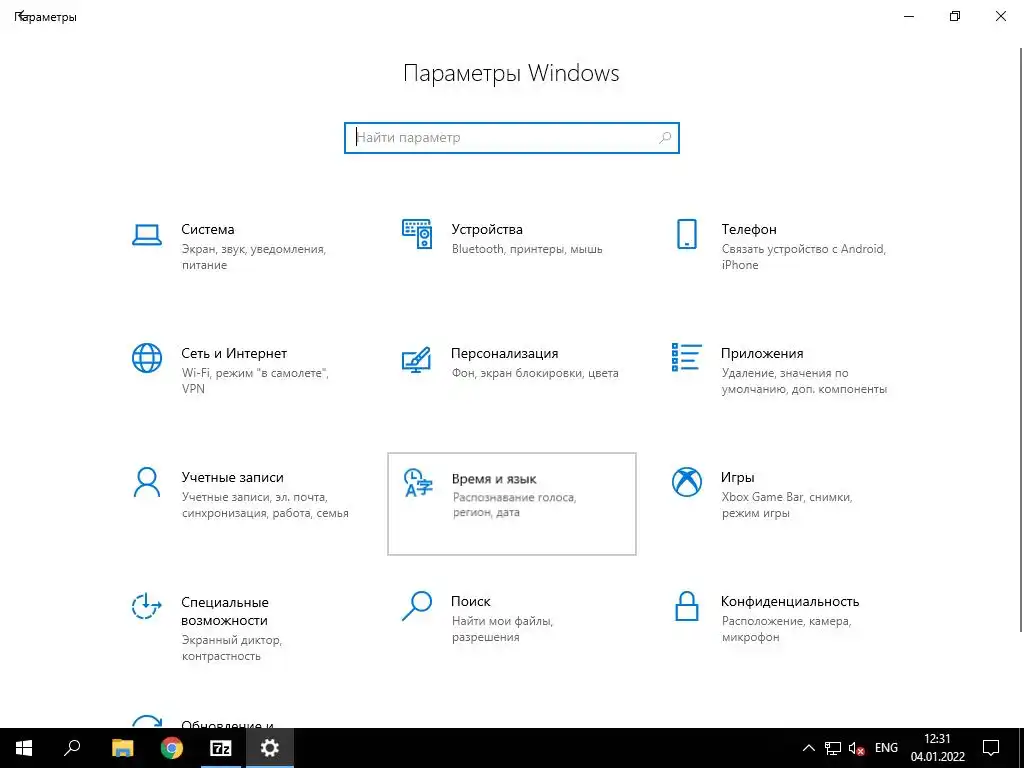Viewport: 1024px width, 768px height.
Task: Open the Специальные возможности icon
Action: coord(146,606)
